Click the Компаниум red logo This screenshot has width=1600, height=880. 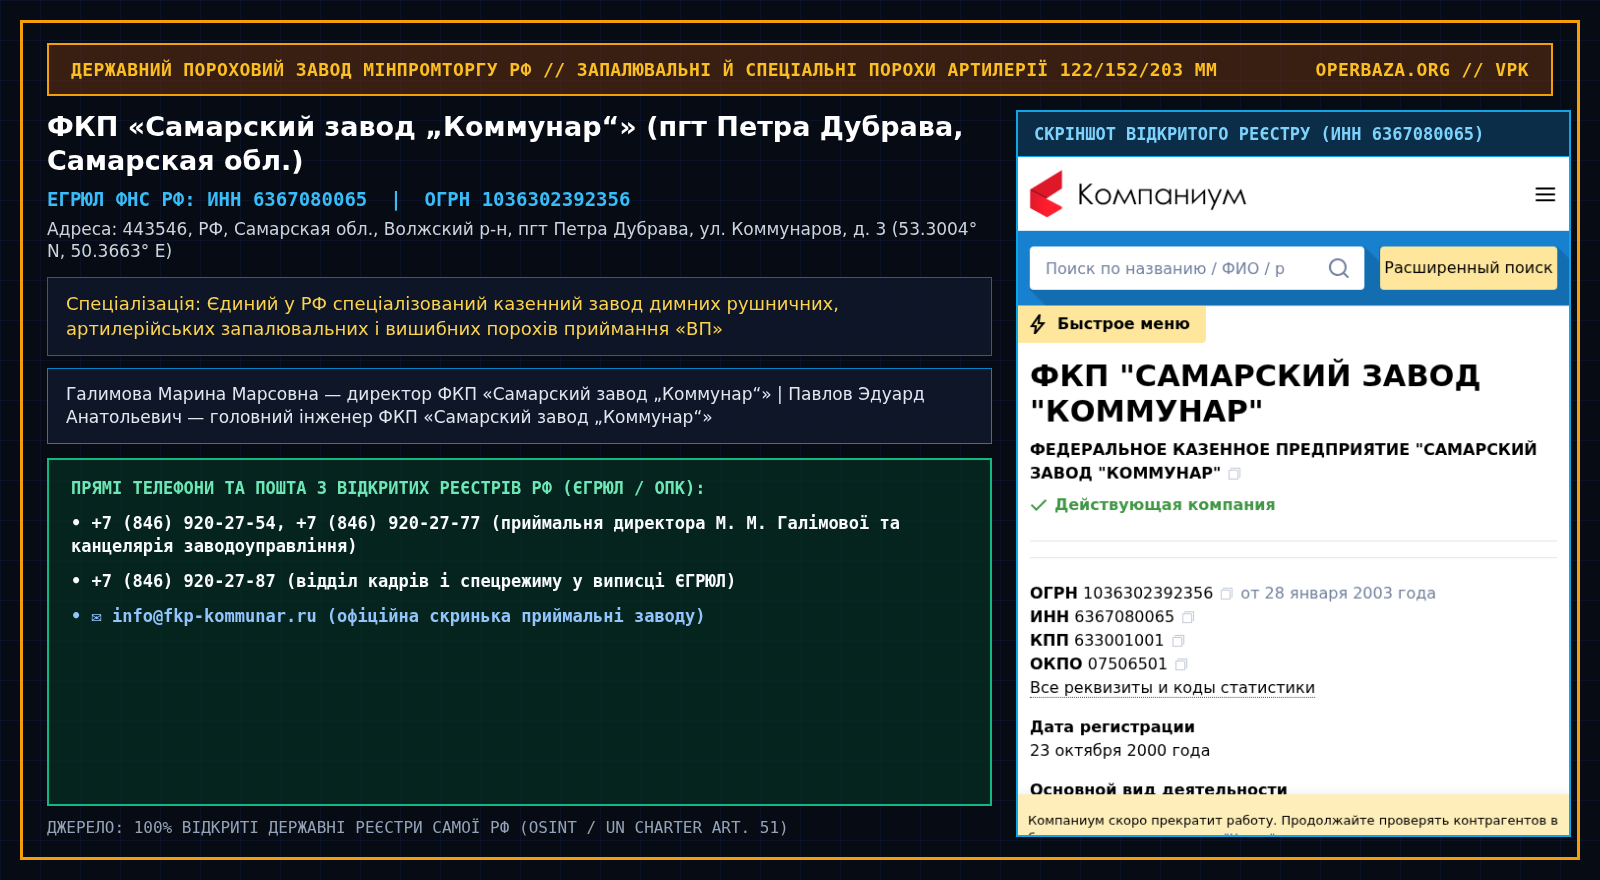[x=1046, y=194]
